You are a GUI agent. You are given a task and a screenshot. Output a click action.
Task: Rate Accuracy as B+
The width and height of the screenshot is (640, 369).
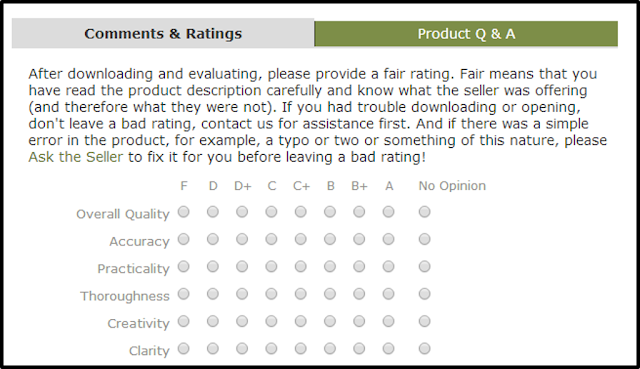pos(359,239)
